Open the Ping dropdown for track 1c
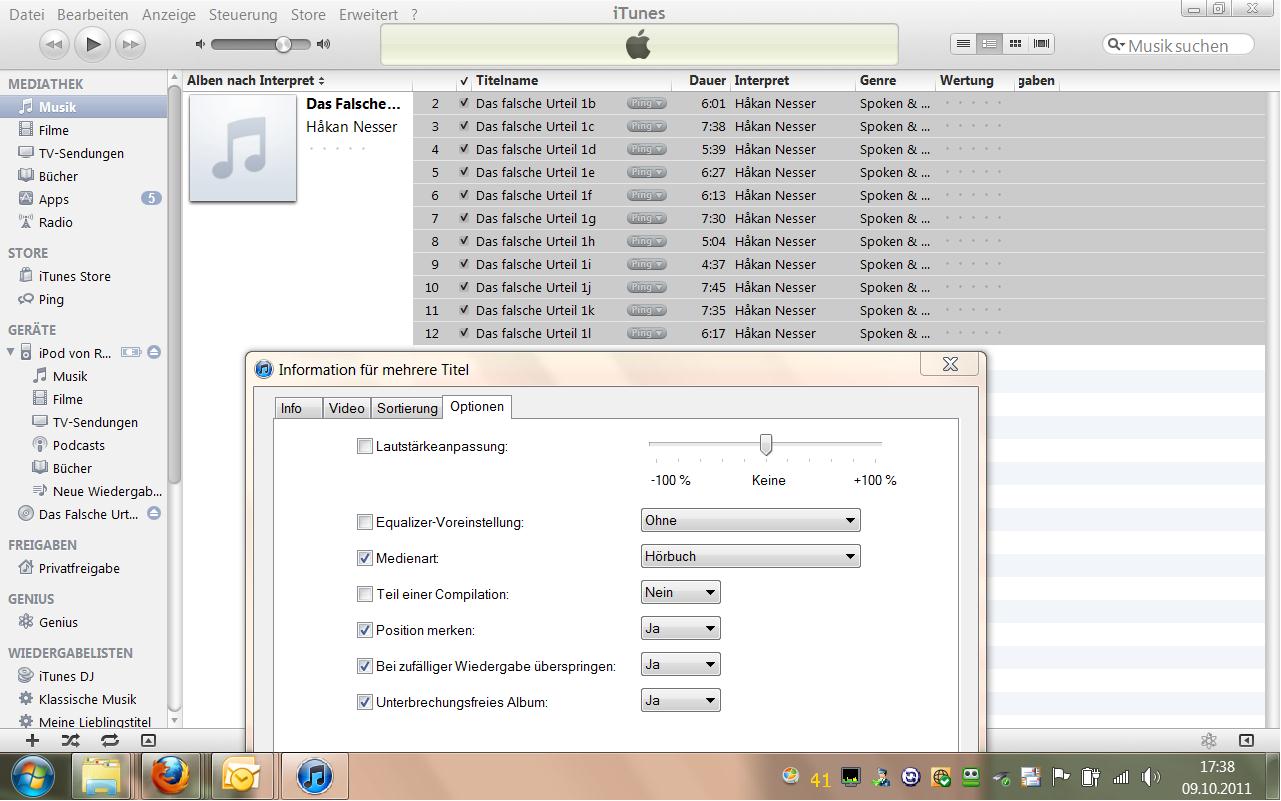 (647, 126)
